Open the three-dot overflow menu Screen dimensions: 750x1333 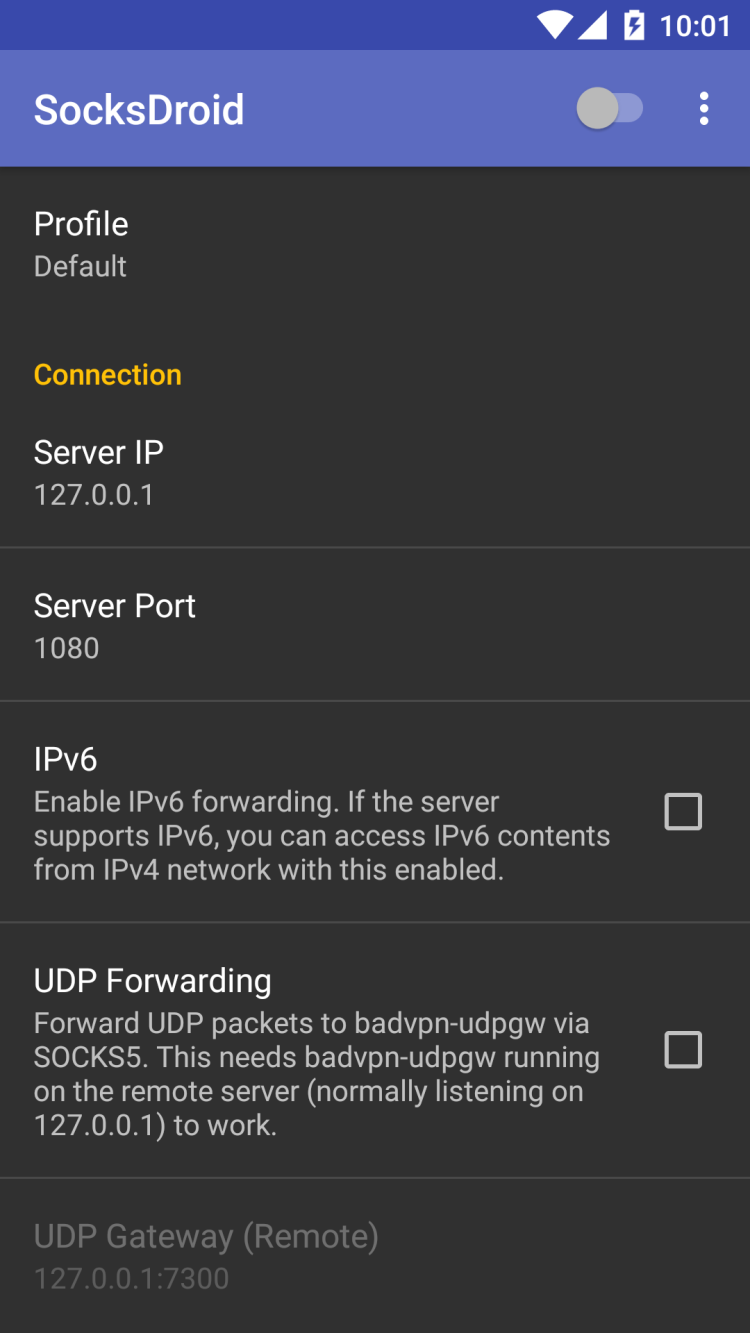tap(704, 109)
